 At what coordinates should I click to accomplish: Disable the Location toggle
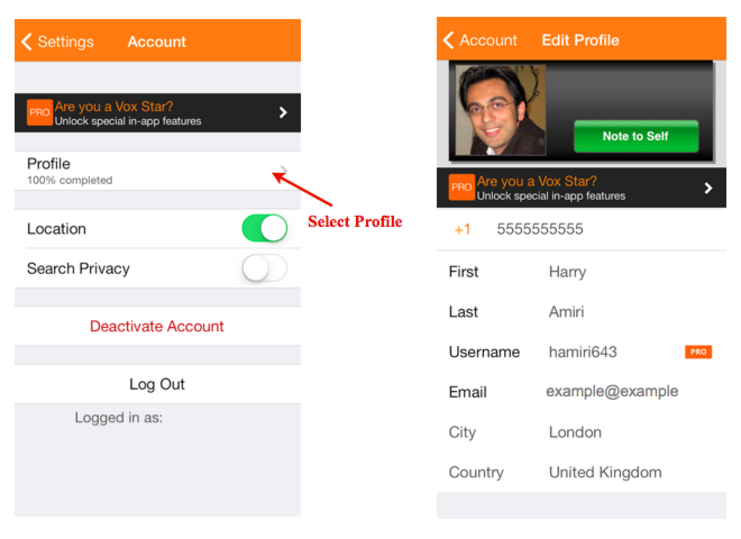265,229
